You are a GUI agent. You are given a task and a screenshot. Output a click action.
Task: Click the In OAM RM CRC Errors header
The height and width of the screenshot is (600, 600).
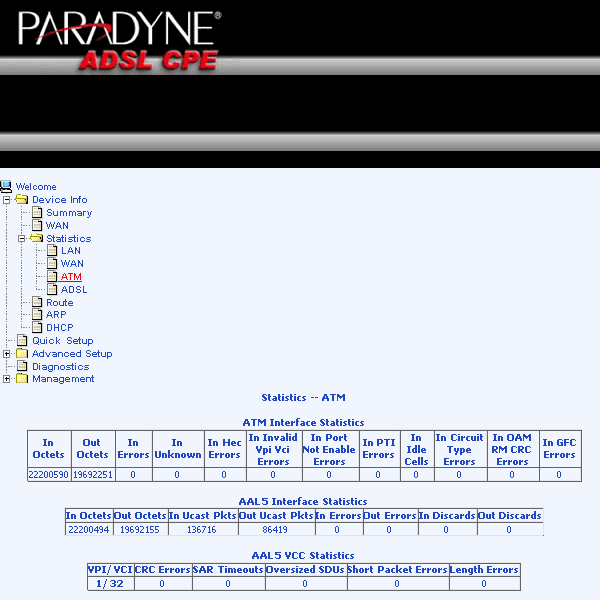pyautogui.click(x=512, y=450)
